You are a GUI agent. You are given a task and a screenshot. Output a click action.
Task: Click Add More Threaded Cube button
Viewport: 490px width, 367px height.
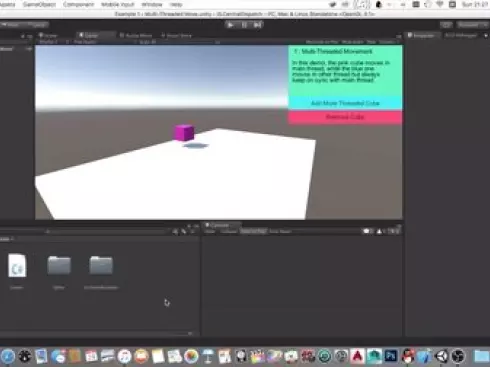tap(345, 103)
